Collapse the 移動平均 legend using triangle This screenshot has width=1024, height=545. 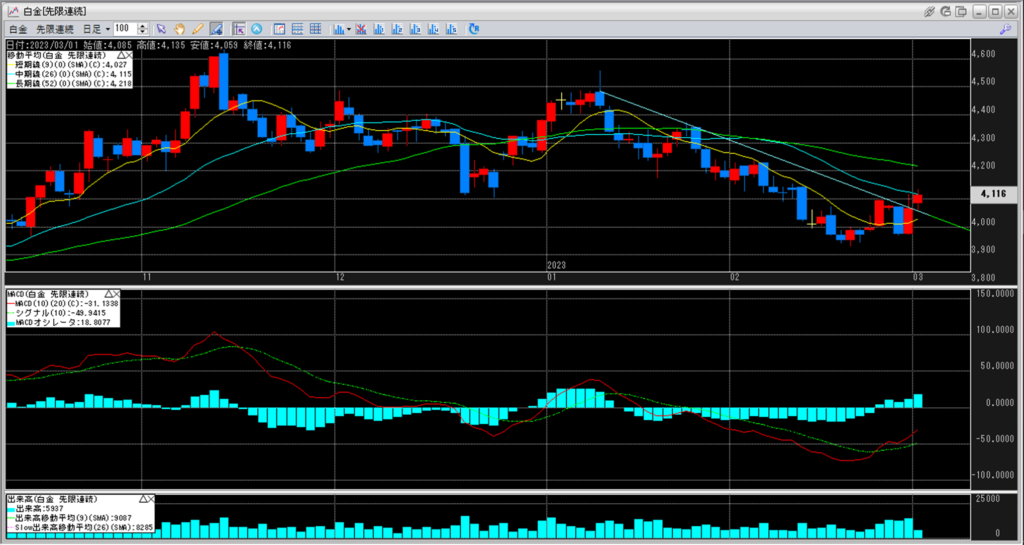click(120, 54)
